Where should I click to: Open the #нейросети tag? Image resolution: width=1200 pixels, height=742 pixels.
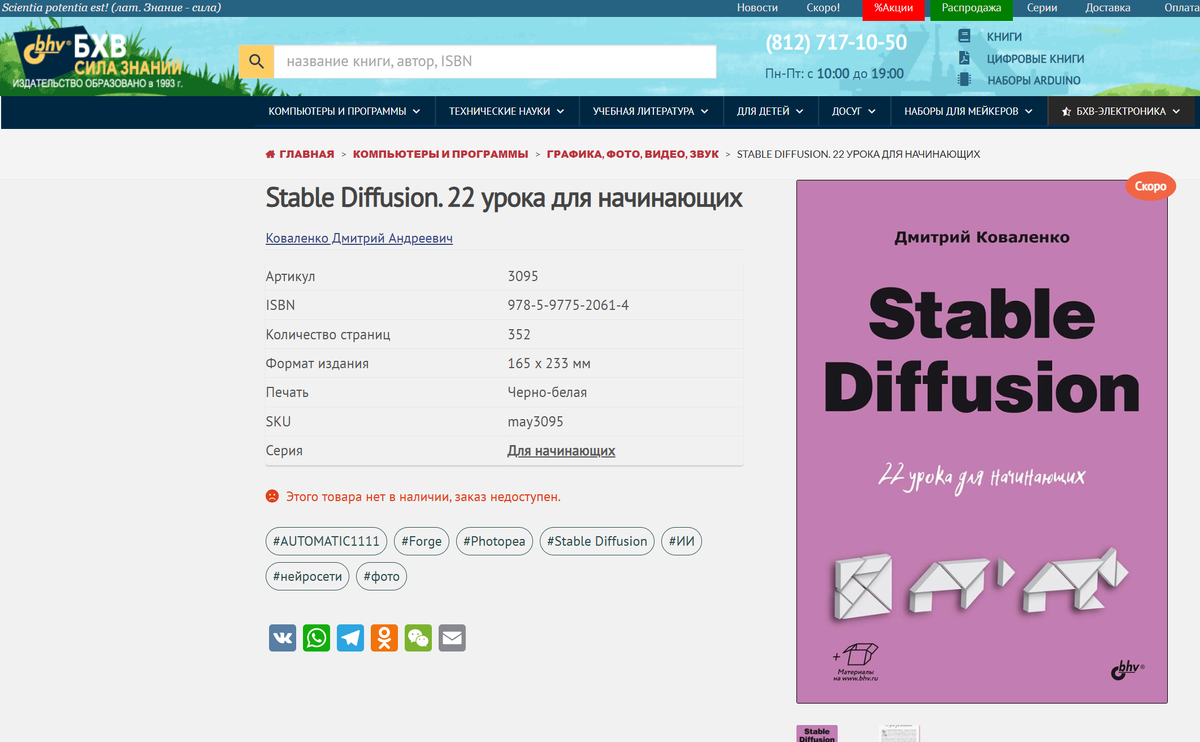click(307, 576)
